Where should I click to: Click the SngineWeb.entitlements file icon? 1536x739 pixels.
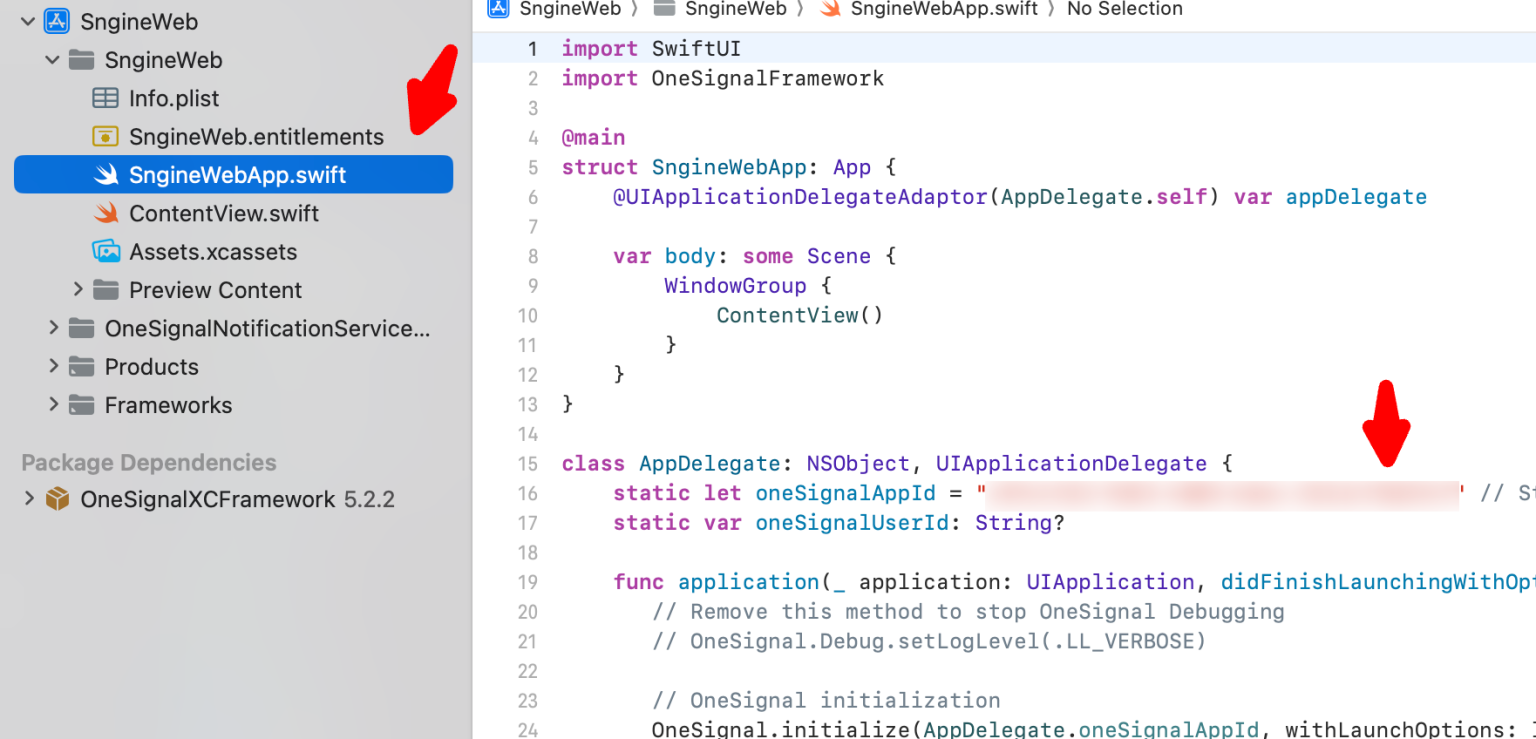tap(105, 137)
